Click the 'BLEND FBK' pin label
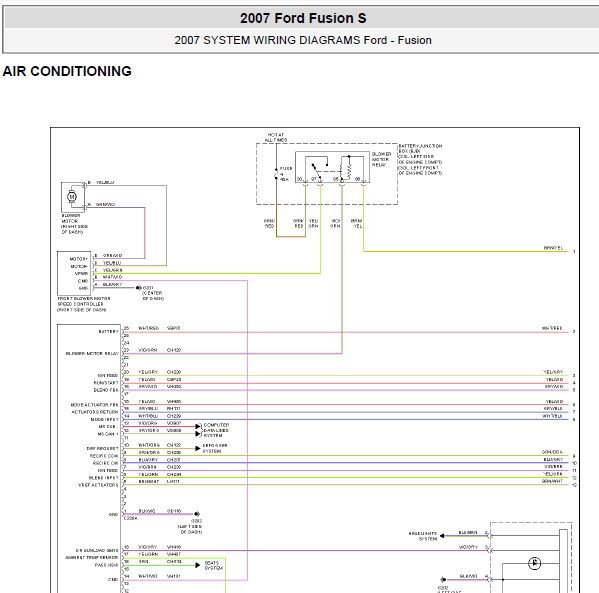This screenshot has width=599, height=593. 106,390
